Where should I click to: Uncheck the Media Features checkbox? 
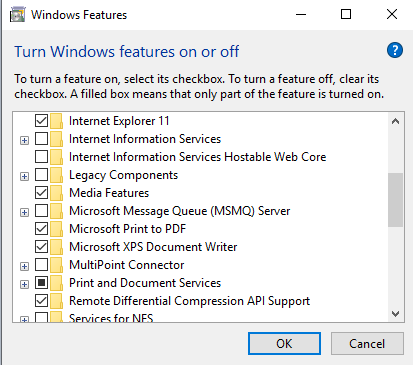41,192
